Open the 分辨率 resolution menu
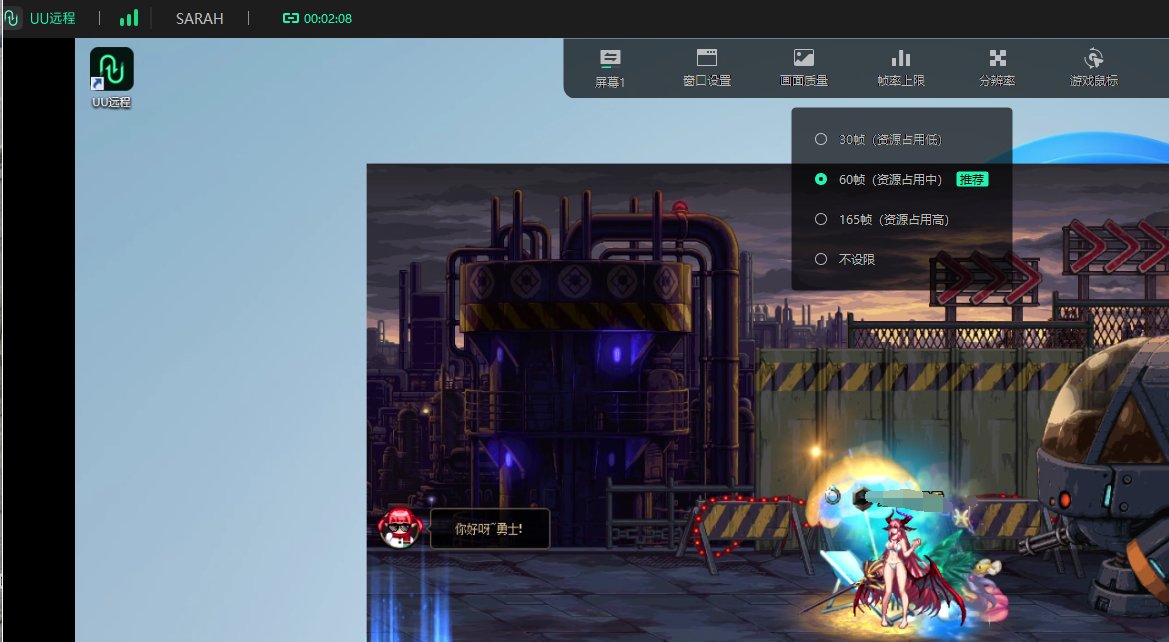The height and width of the screenshot is (642, 1169). tap(998, 69)
